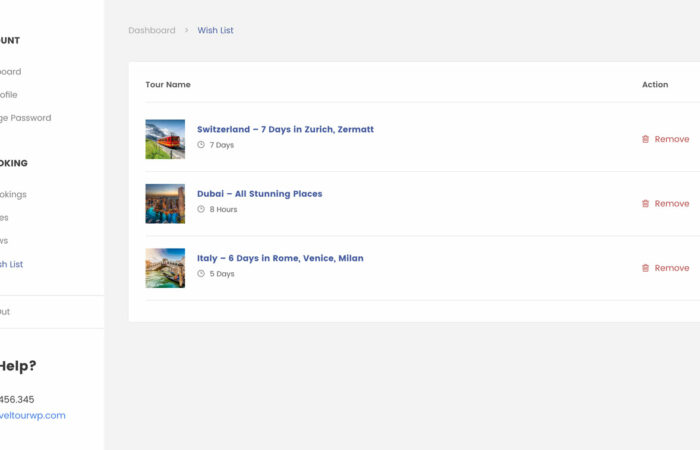Open the Italy – 6 Days in Rome, Venice, Milan title

(x=280, y=258)
